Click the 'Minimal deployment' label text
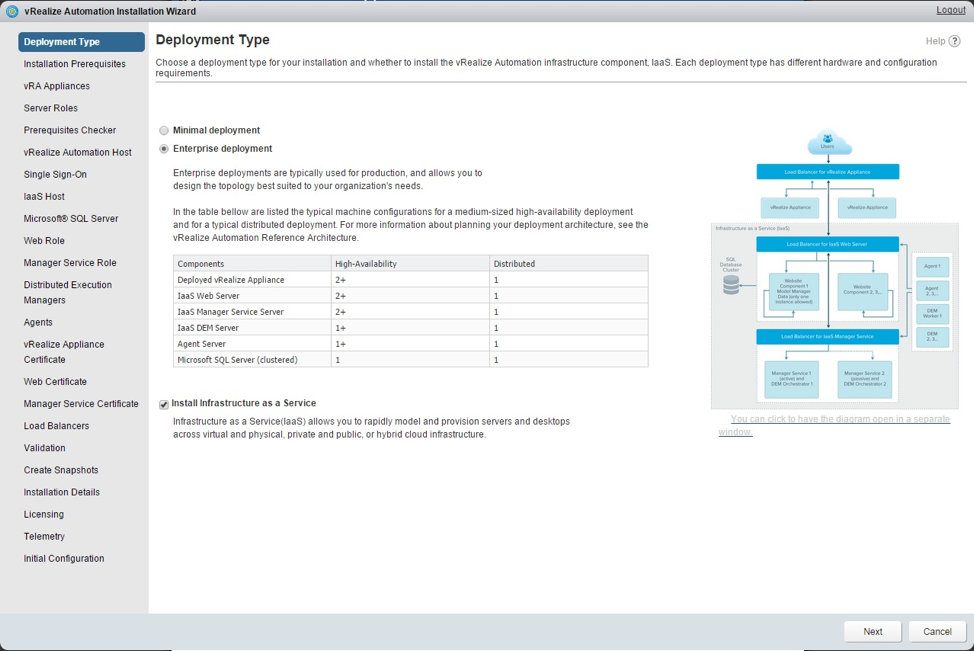 point(216,130)
